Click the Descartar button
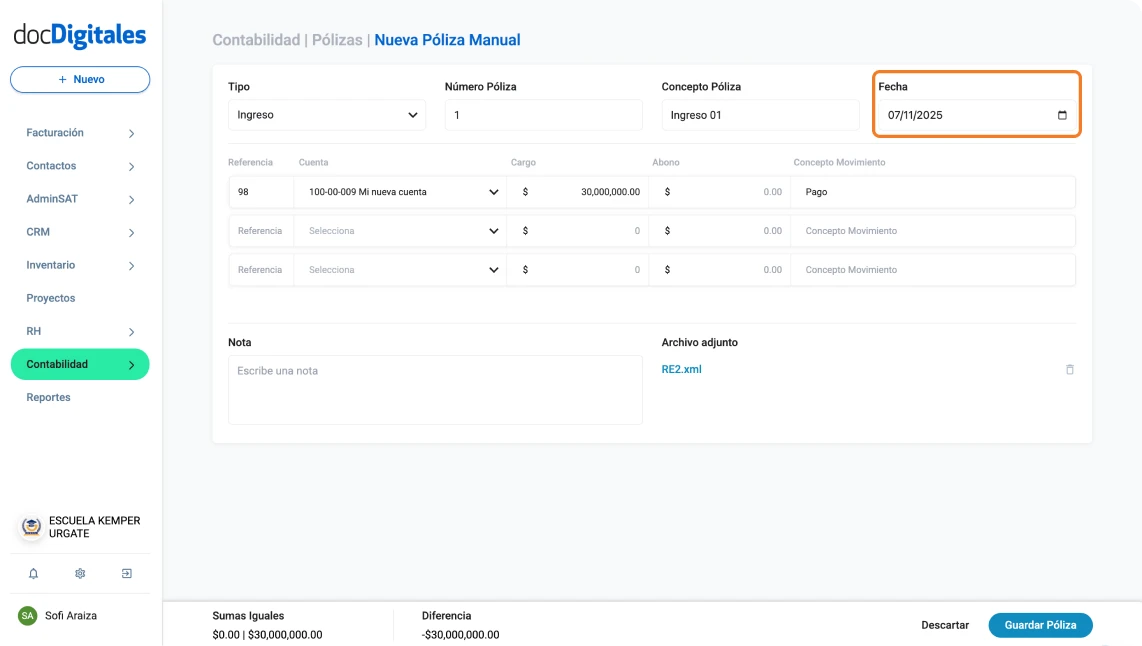The width and height of the screenshot is (1142, 646). (x=945, y=625)
